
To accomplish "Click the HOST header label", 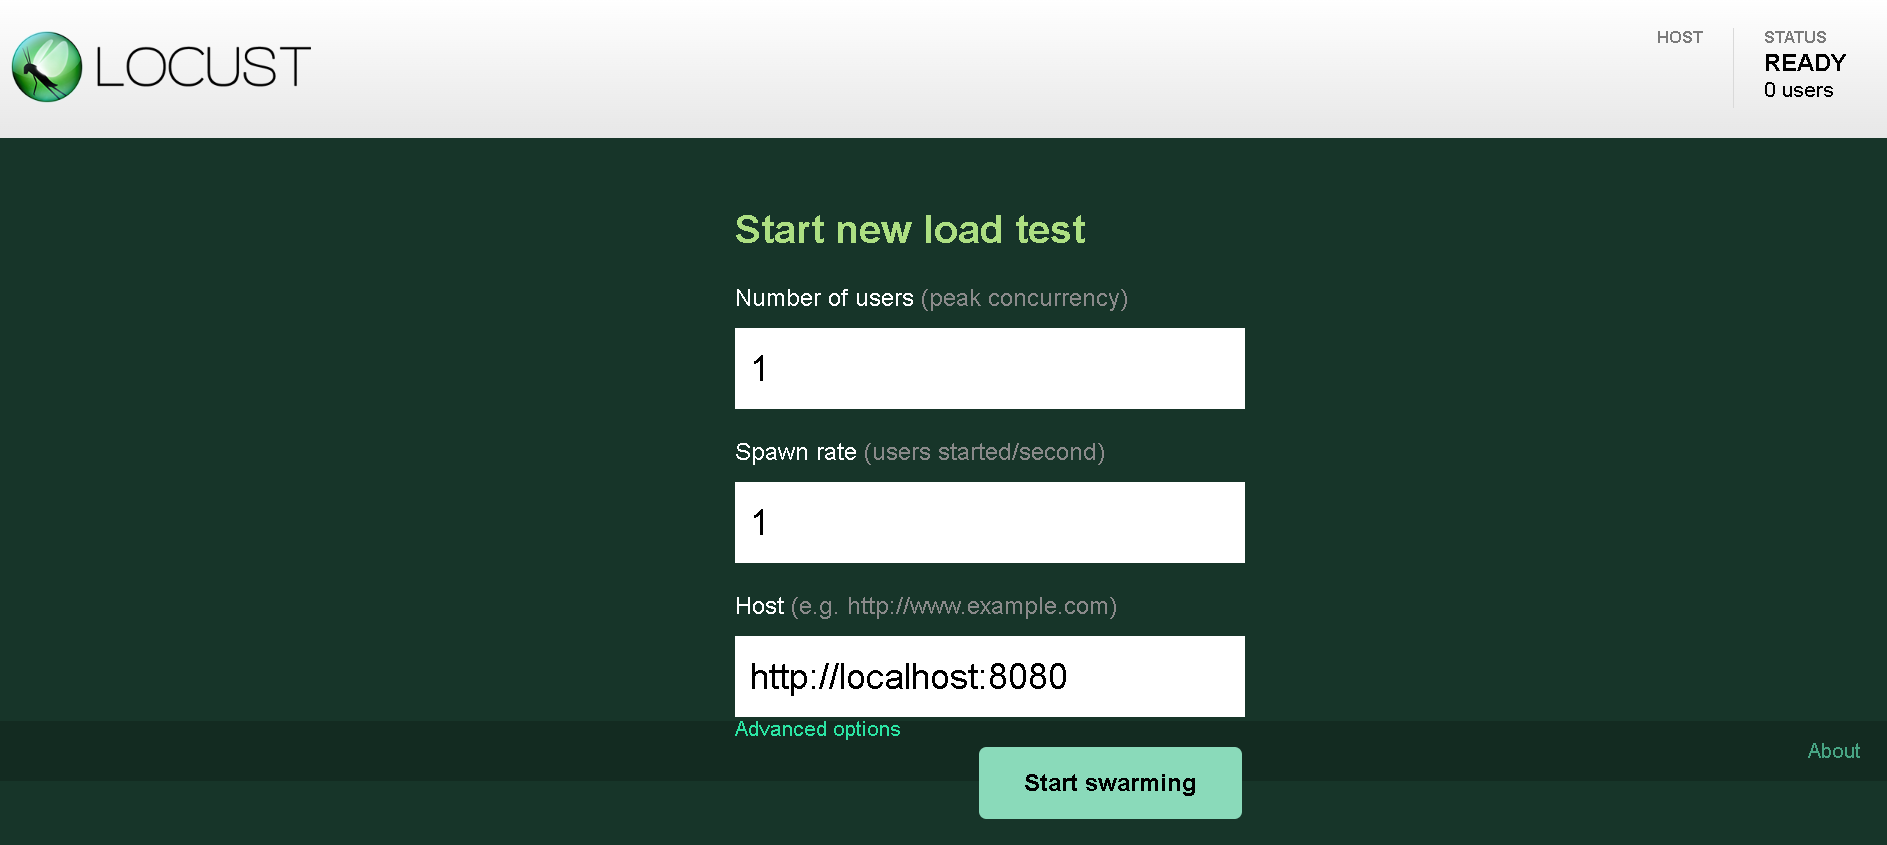I will click(1679, 37).
